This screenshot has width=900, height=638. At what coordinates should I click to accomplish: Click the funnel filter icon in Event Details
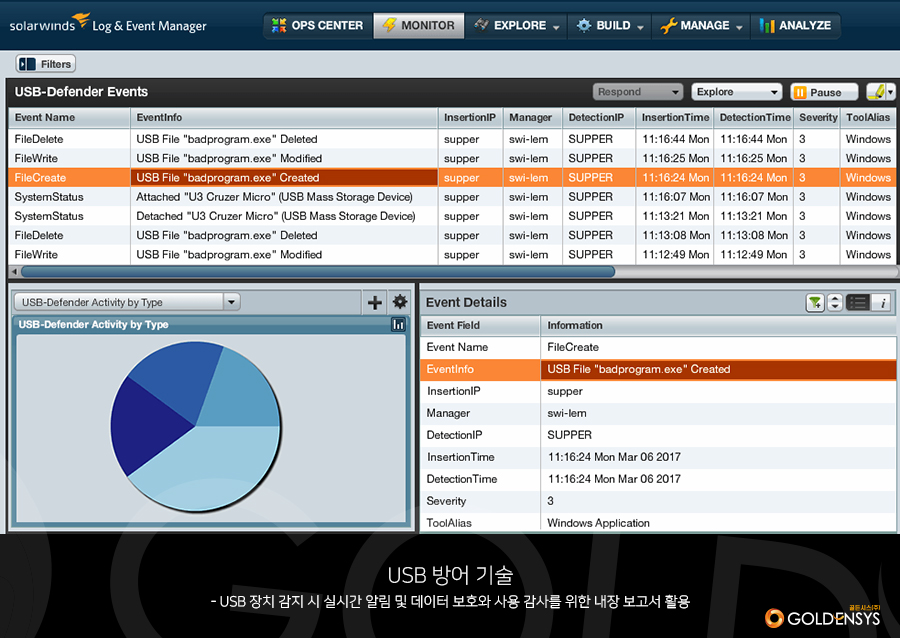point(815,302)
